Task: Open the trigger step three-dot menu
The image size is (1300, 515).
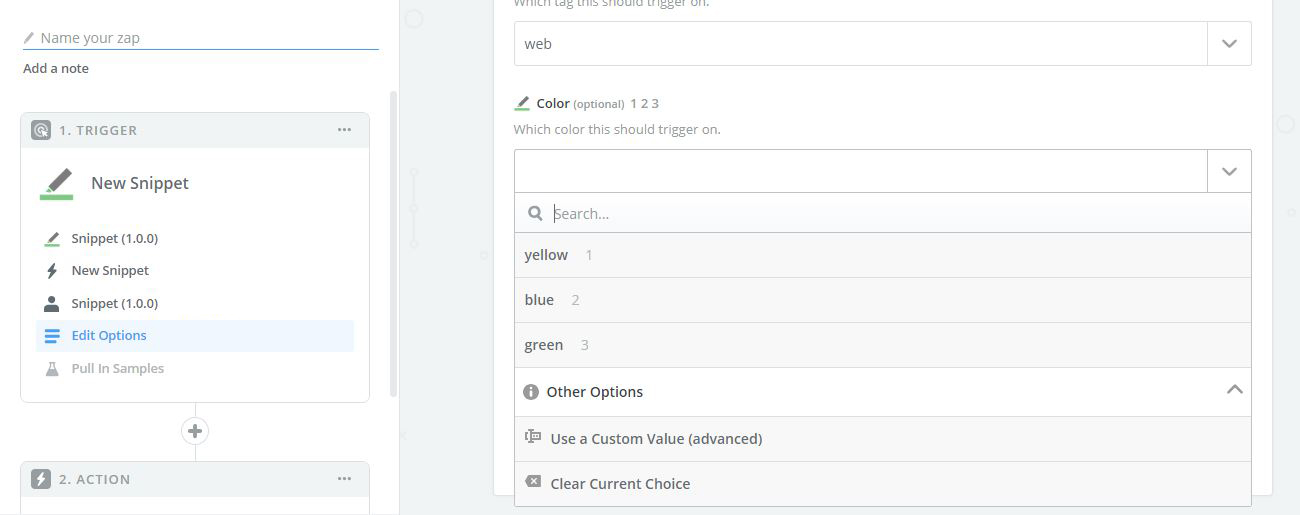Action: [344, 130]
